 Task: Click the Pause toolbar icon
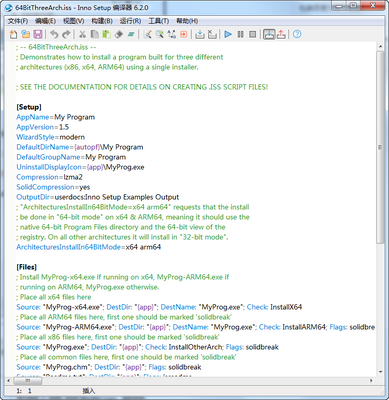point(240,34)
